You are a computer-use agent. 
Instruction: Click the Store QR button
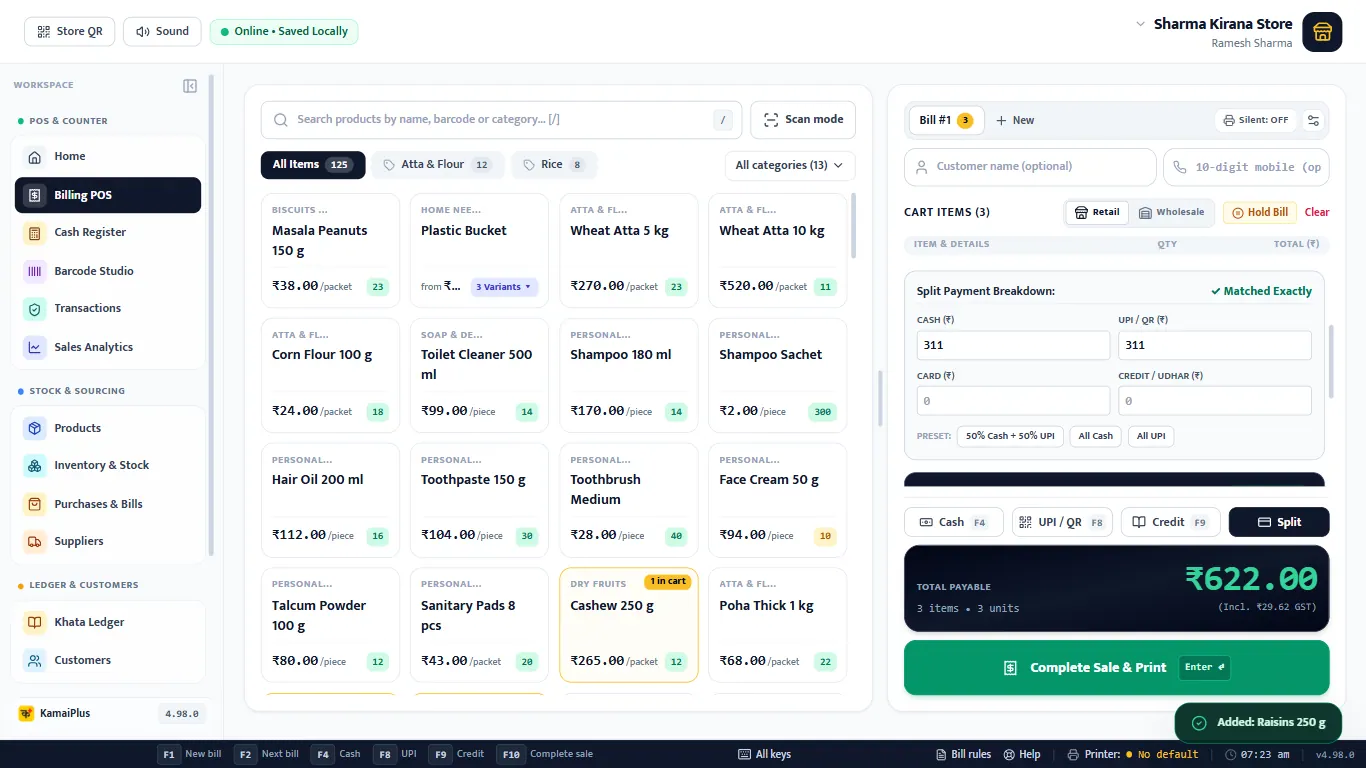(70, 32)
